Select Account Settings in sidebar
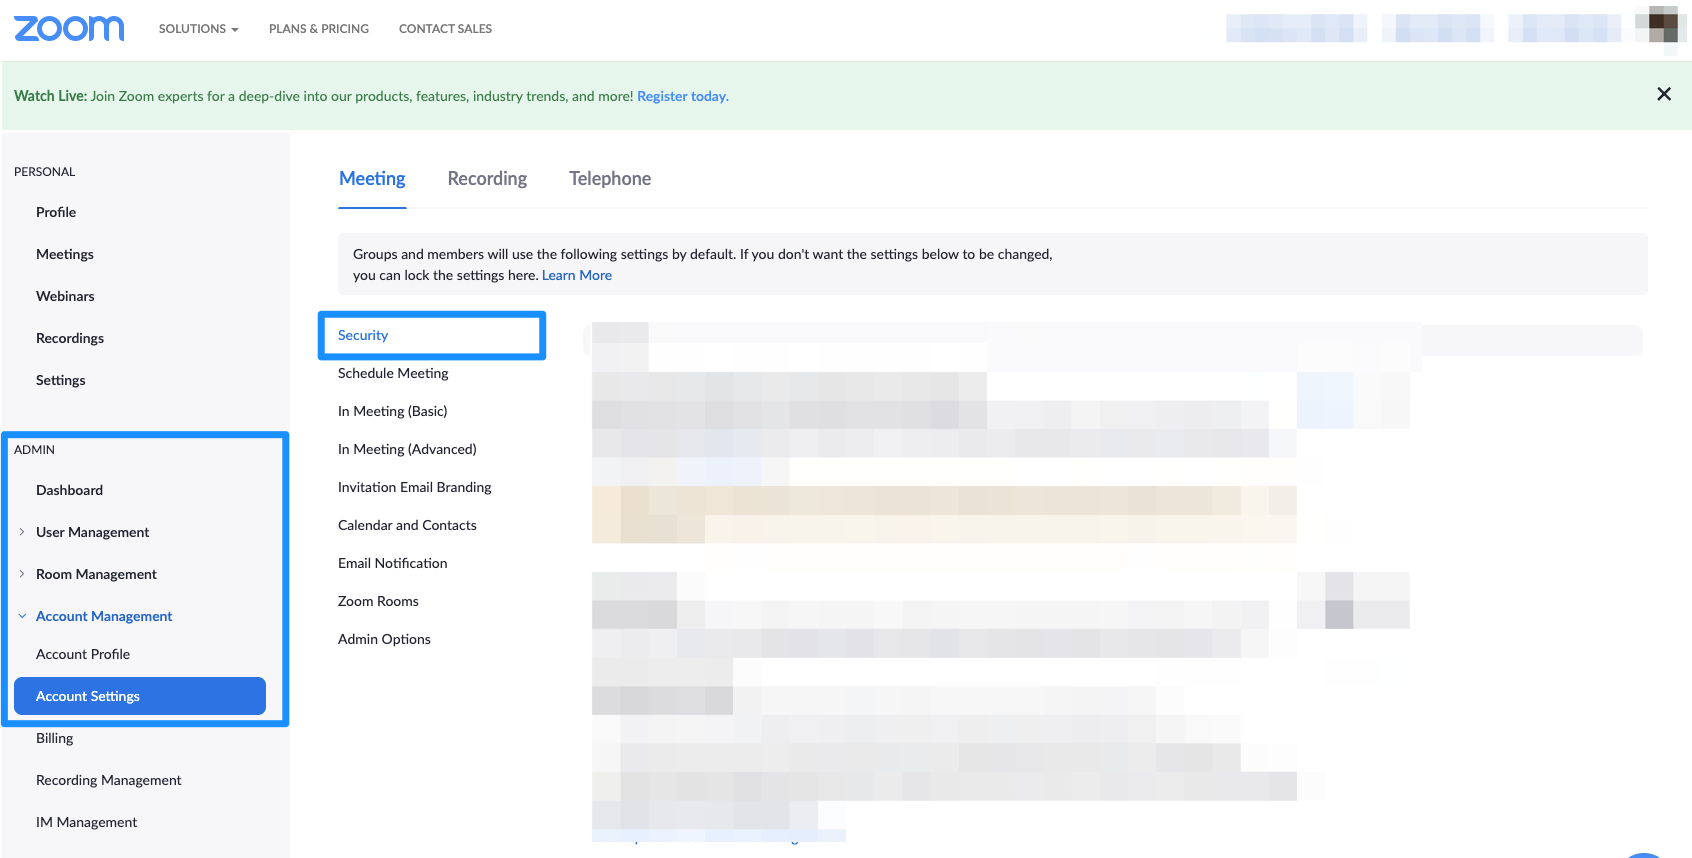This screenshot has height=858, width=1692. (x=140, y=696)
